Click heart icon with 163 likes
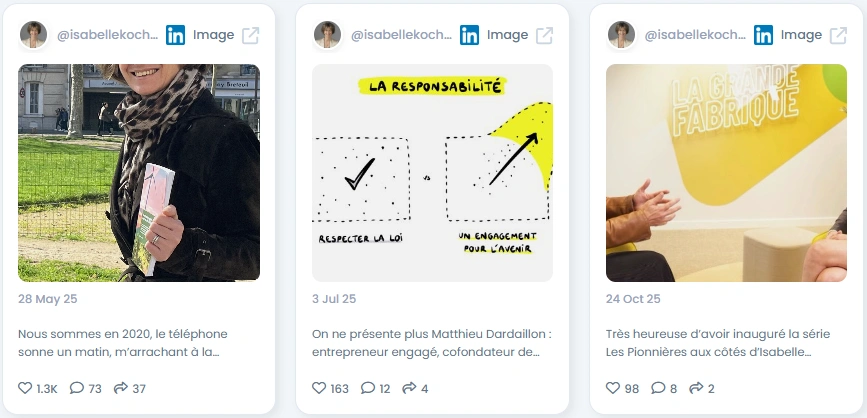Screen dimensions: 867x418 pos(319,388)
